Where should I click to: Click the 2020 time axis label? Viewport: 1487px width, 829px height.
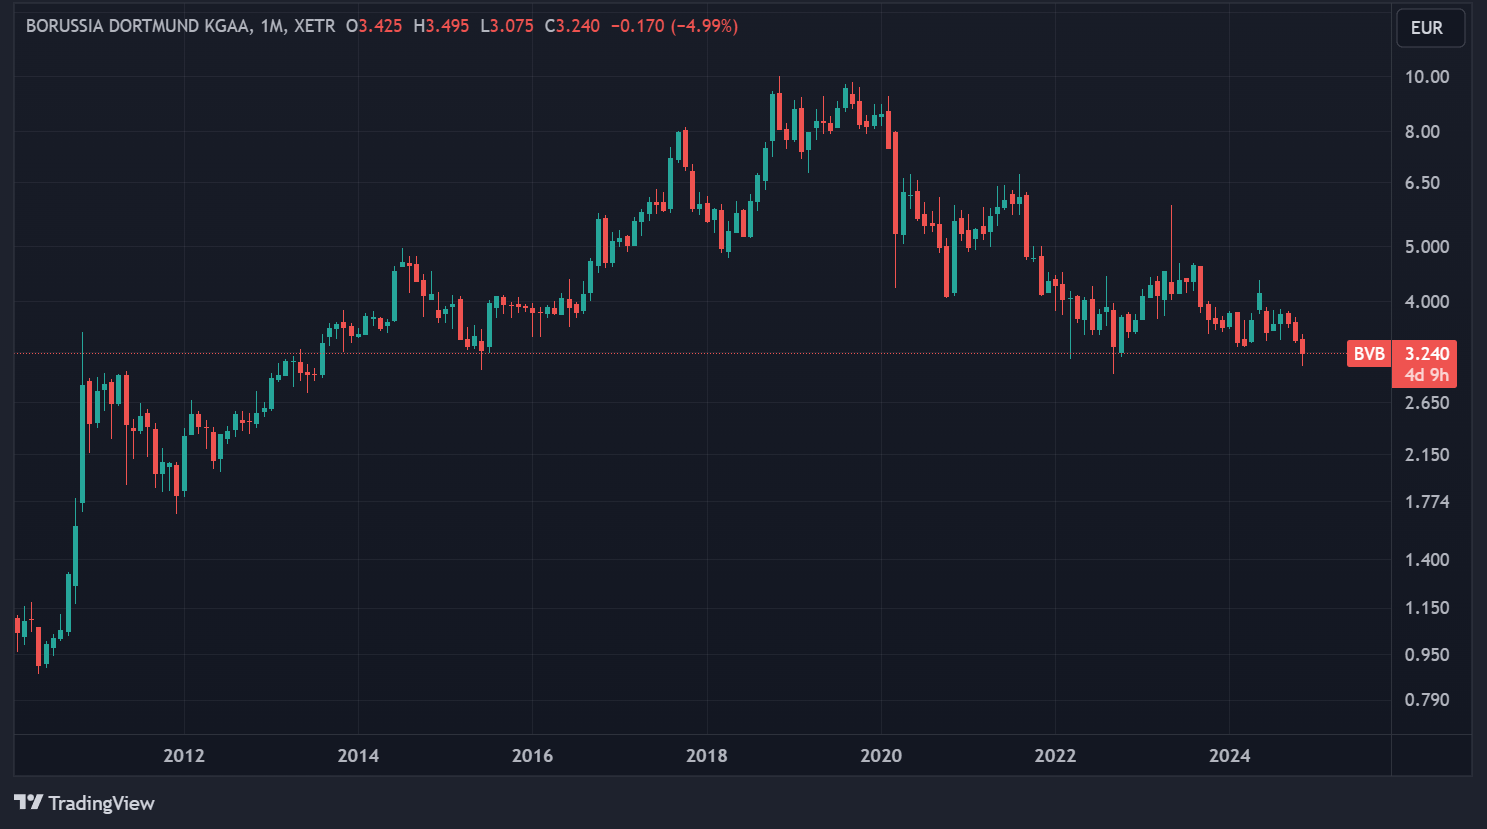pyautogui.click(x=881, y=756)
